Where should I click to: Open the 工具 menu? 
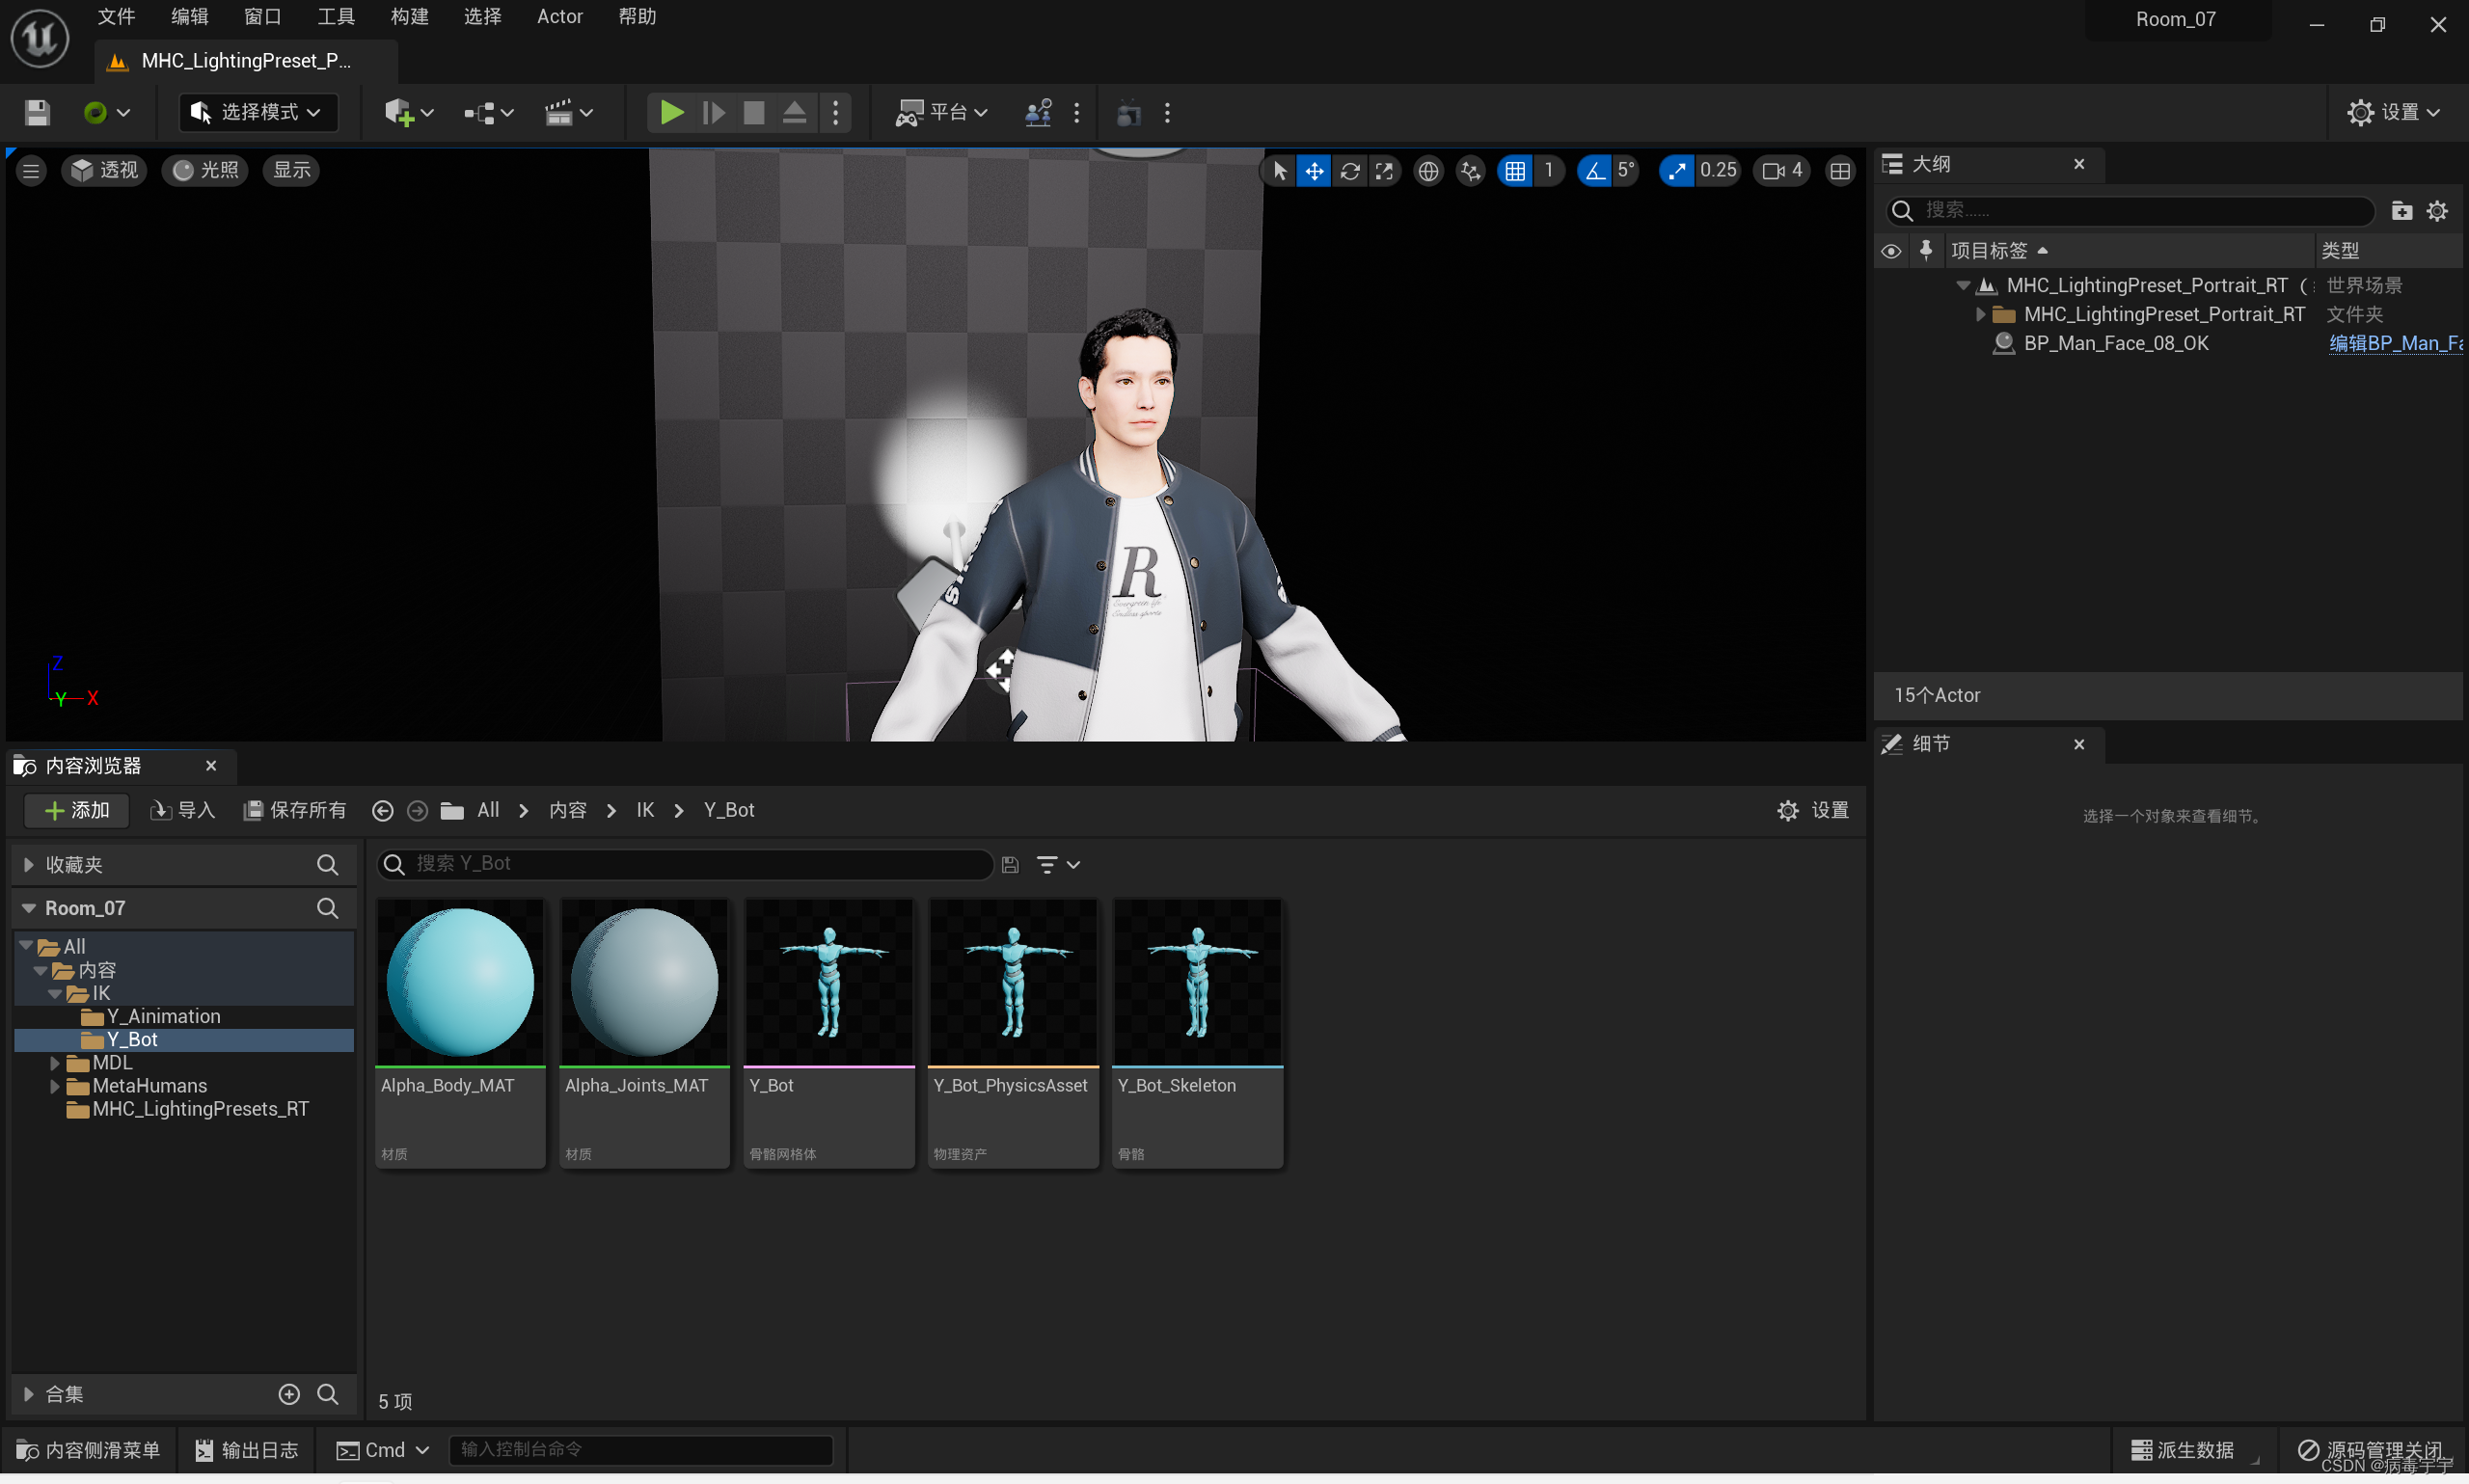(x=335, y=16)
